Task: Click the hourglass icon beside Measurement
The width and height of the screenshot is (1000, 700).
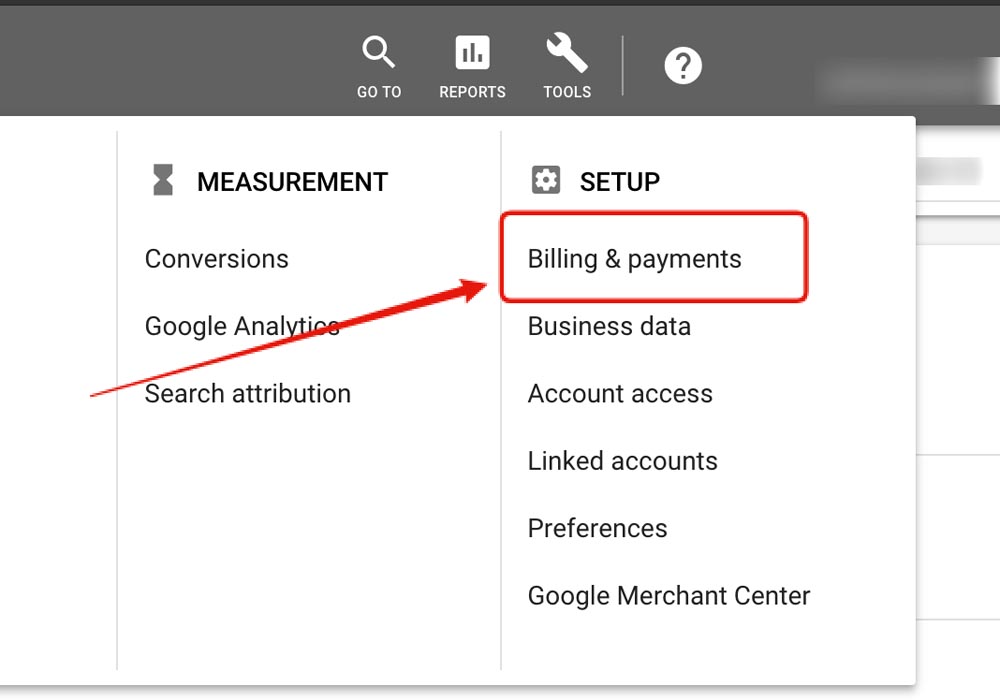Action: point(162,181)
